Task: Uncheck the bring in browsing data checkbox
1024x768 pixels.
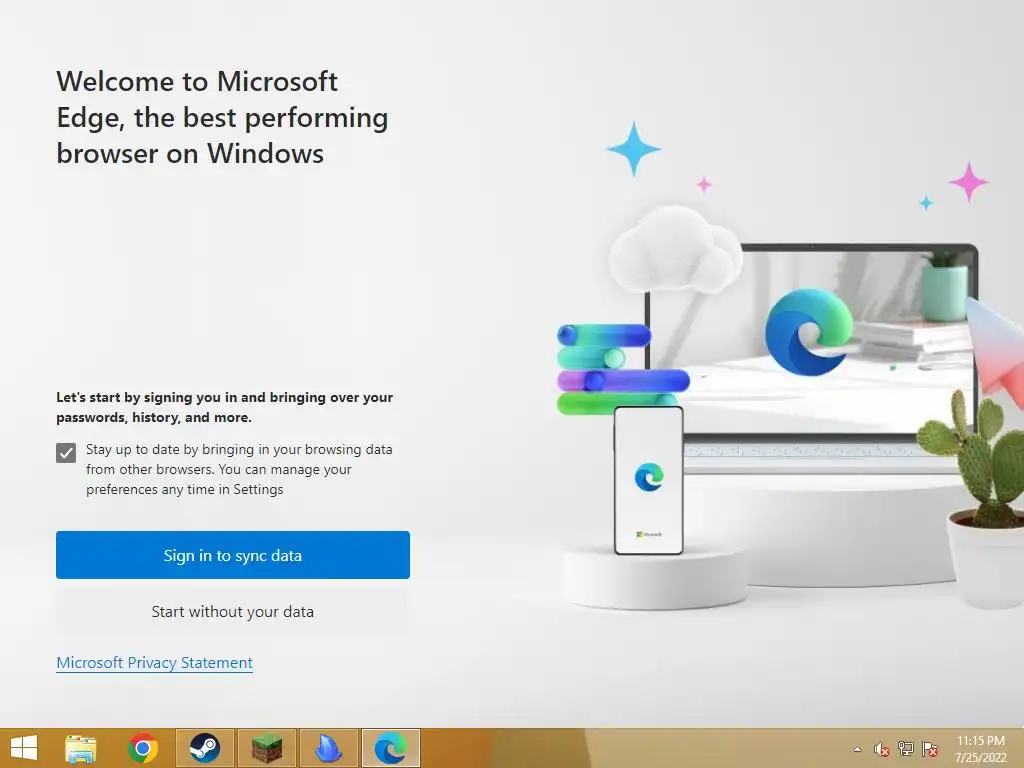Action: coord(66,452)
